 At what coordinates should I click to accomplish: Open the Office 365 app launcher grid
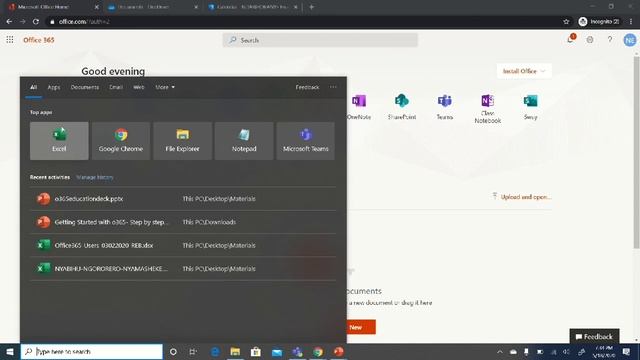10,40
